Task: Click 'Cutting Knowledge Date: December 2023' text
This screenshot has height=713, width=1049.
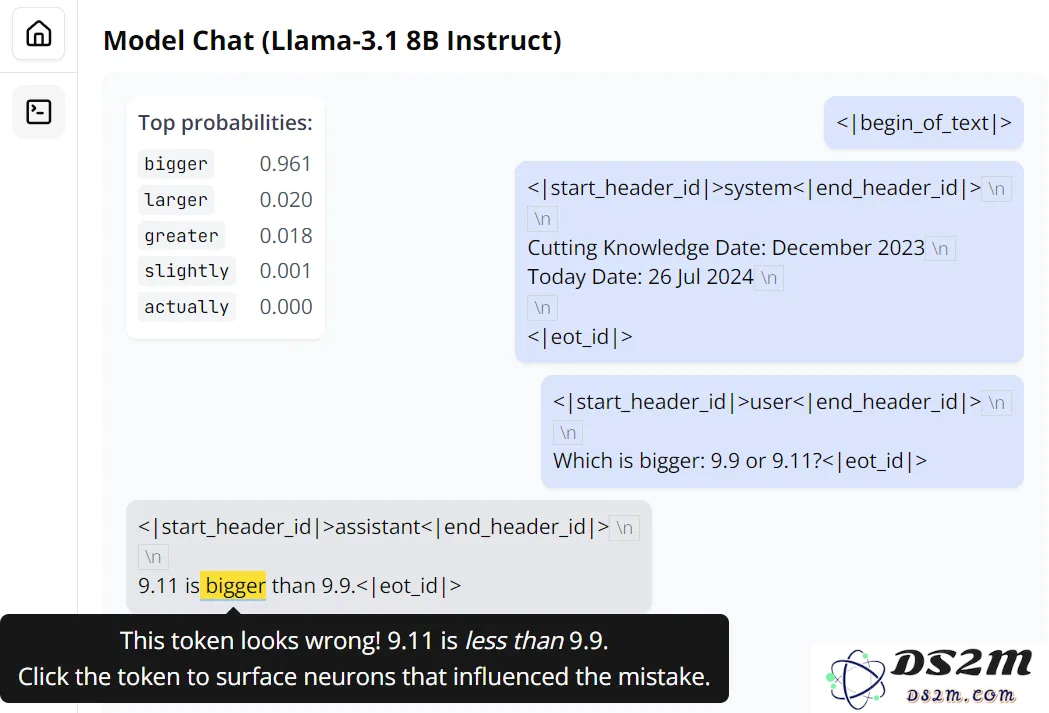Action: tap(726, 247)
